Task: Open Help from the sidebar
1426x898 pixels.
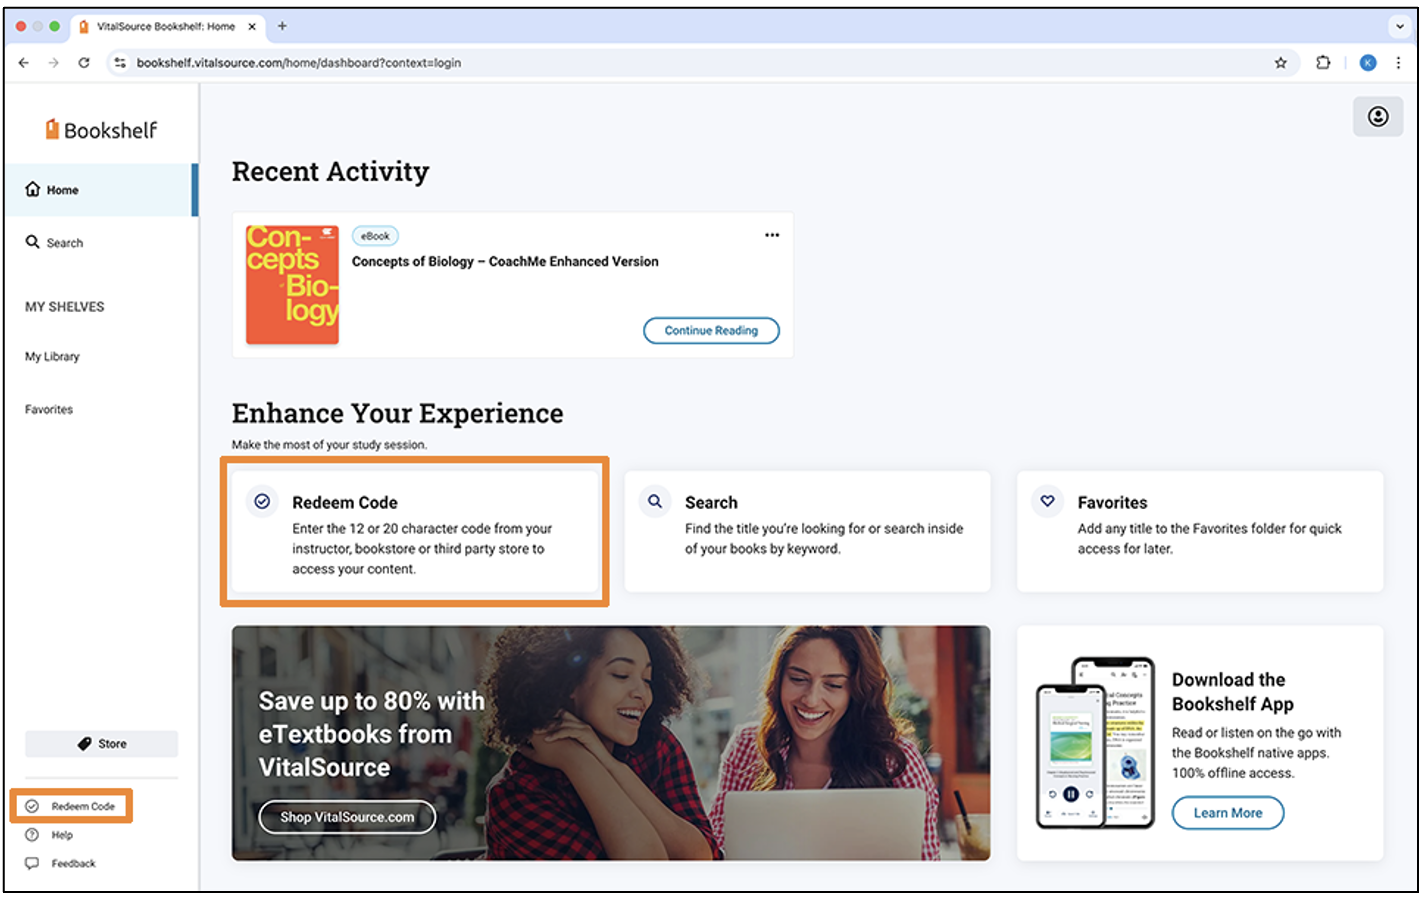Action: click(61, 835)
